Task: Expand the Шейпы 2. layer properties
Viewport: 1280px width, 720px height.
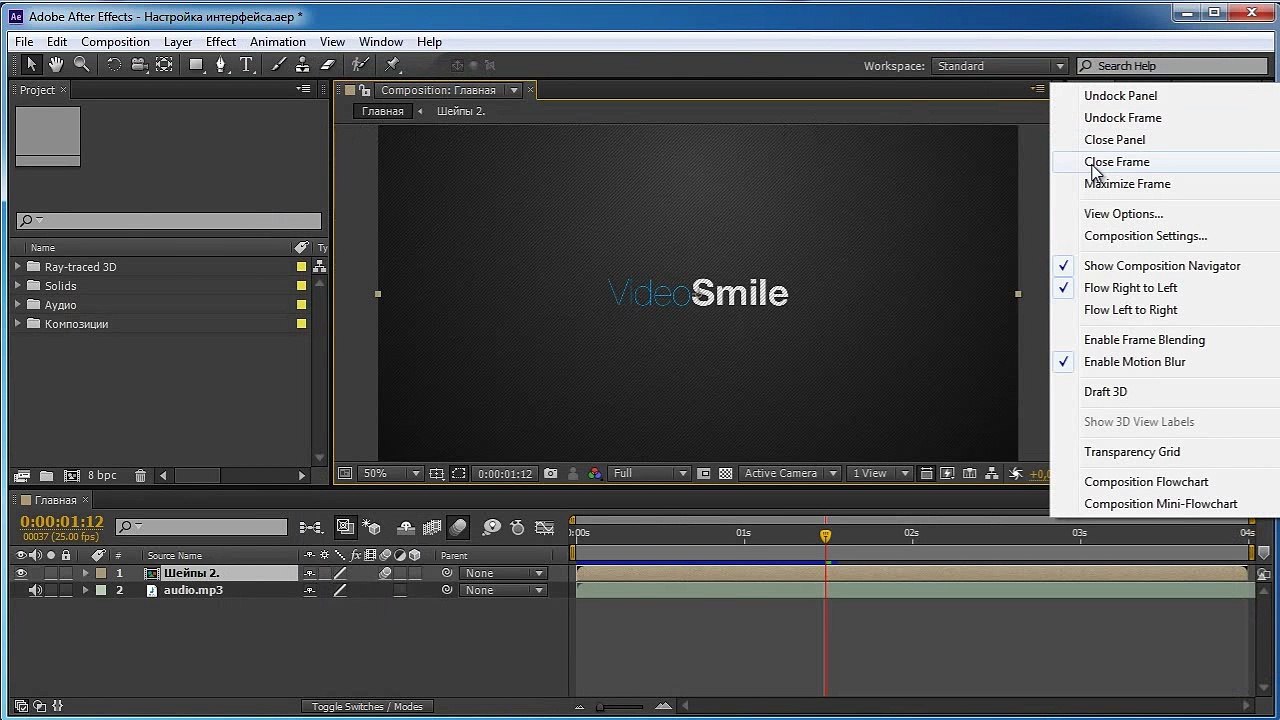Action: tap(85, 573)
